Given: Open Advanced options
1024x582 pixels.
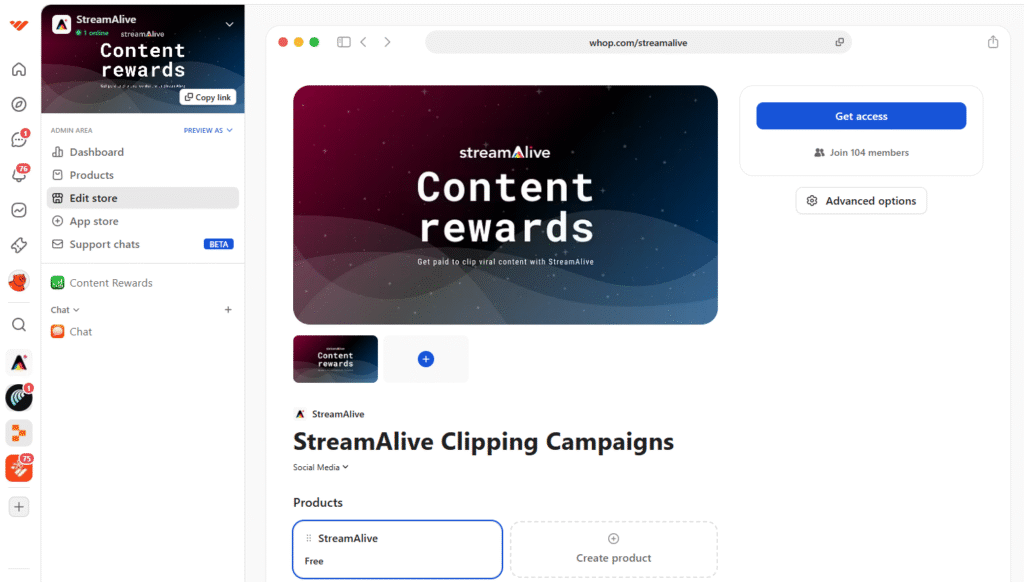Looking at the screenshot, I should pyautogui.click(x=861, y=201).
